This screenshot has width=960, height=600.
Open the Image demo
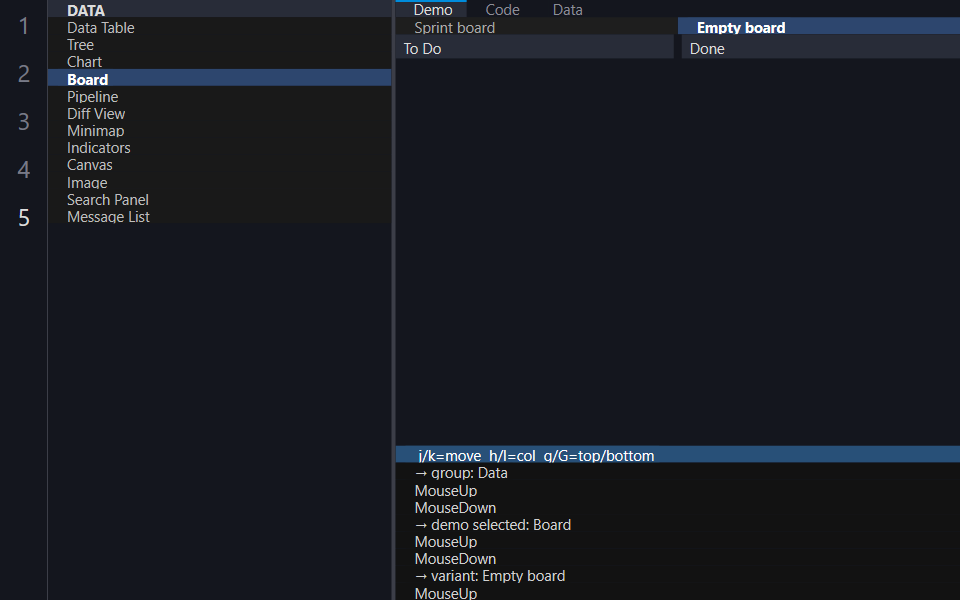(x=219, y=182)
